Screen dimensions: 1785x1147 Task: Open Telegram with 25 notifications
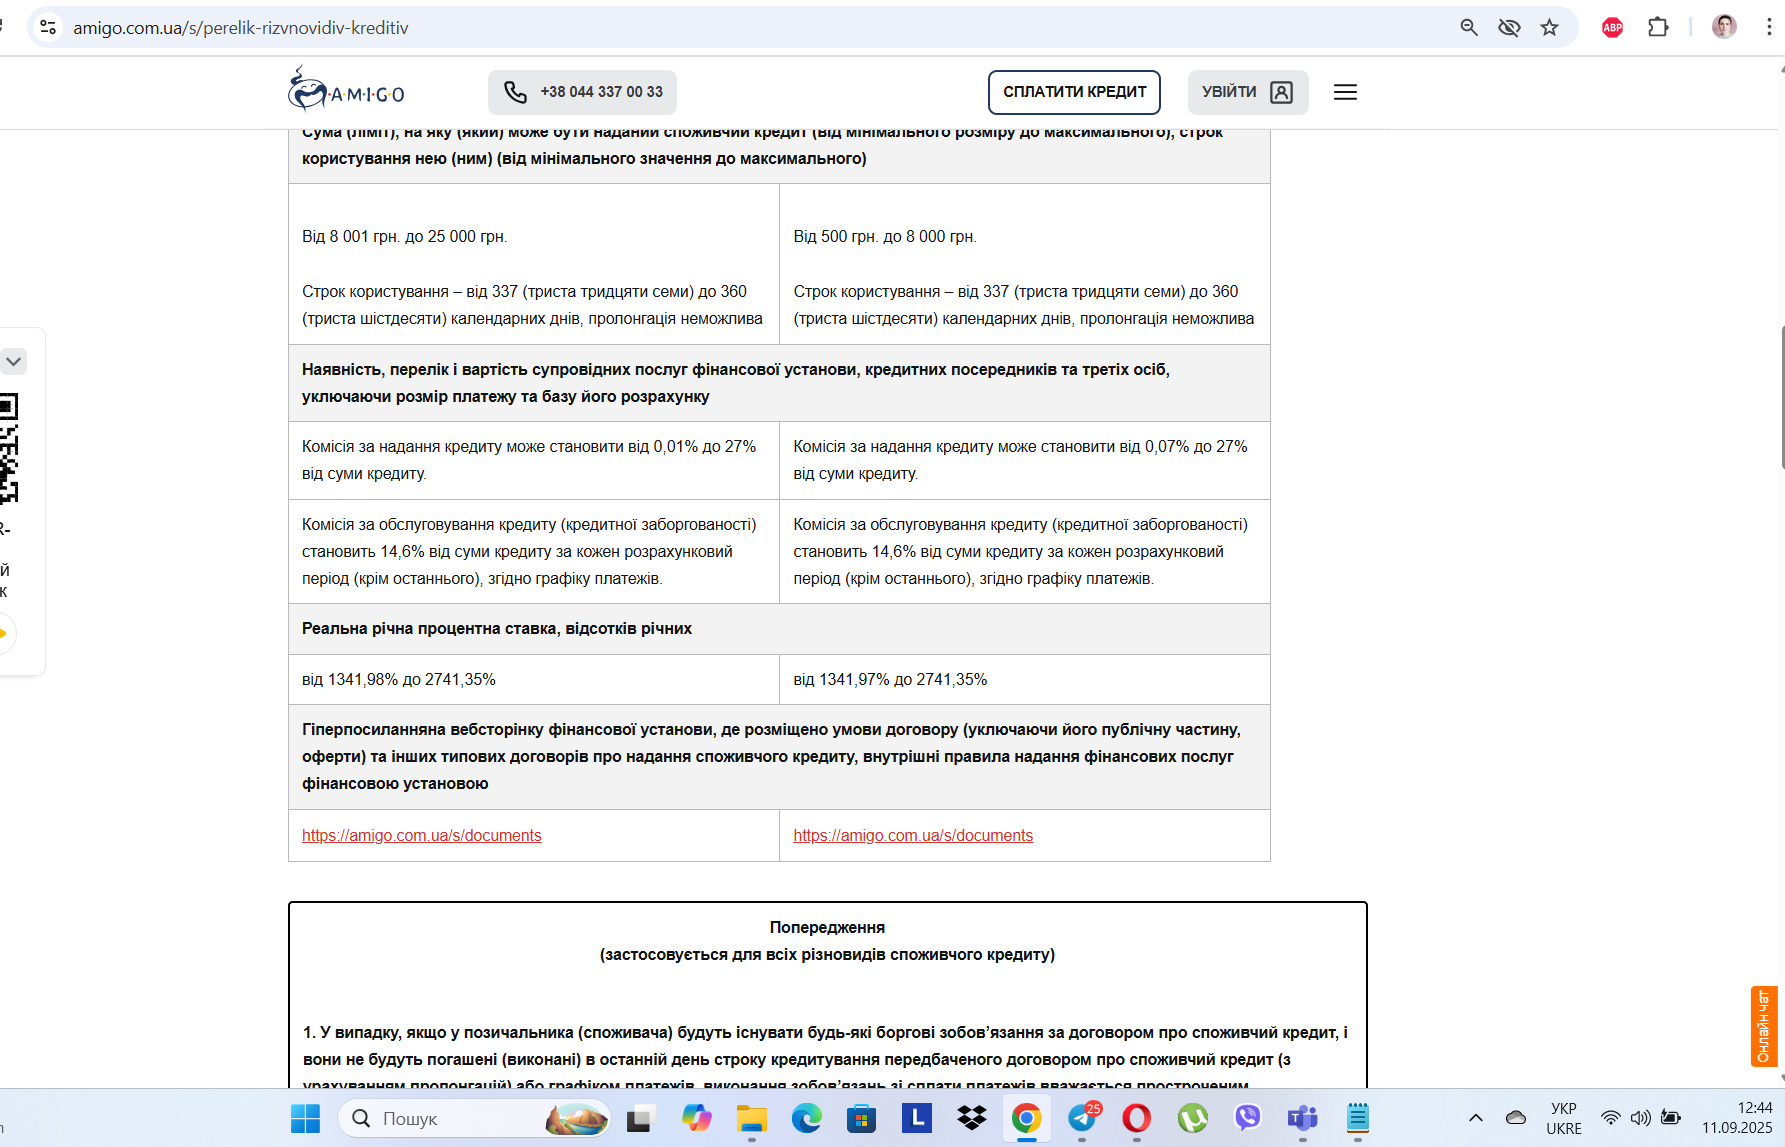(x=1082, y=1118)
